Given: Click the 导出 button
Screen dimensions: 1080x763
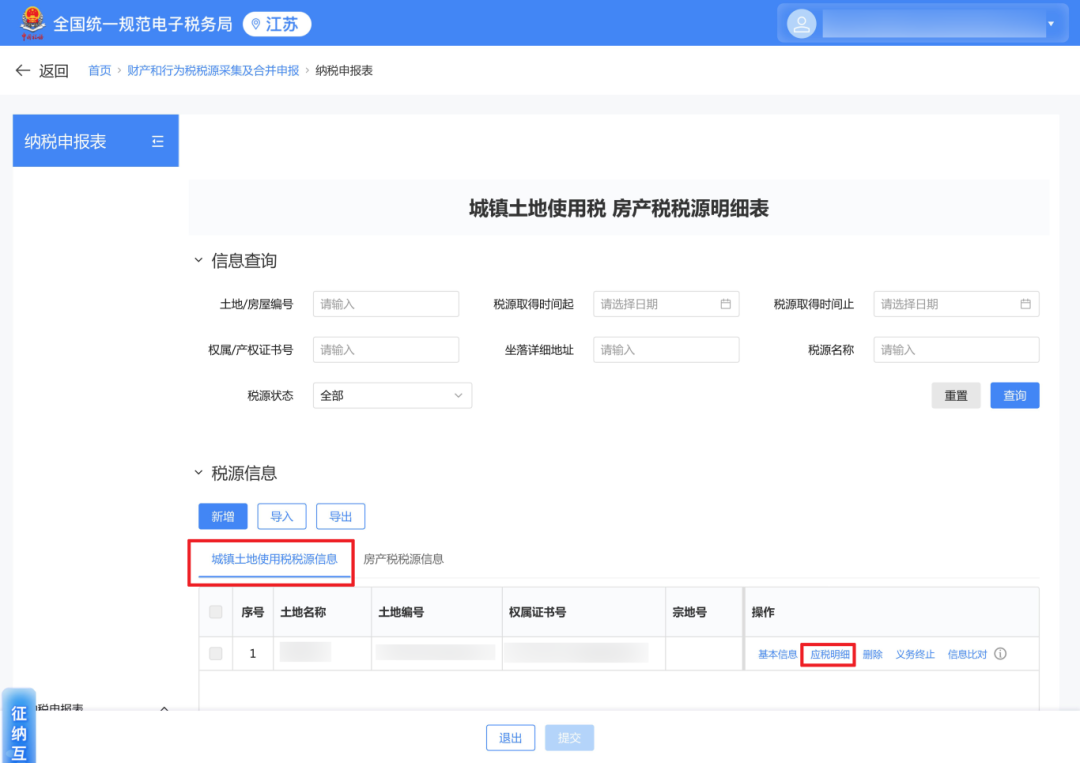Looking at the screenshot, I should pos(340,516).
